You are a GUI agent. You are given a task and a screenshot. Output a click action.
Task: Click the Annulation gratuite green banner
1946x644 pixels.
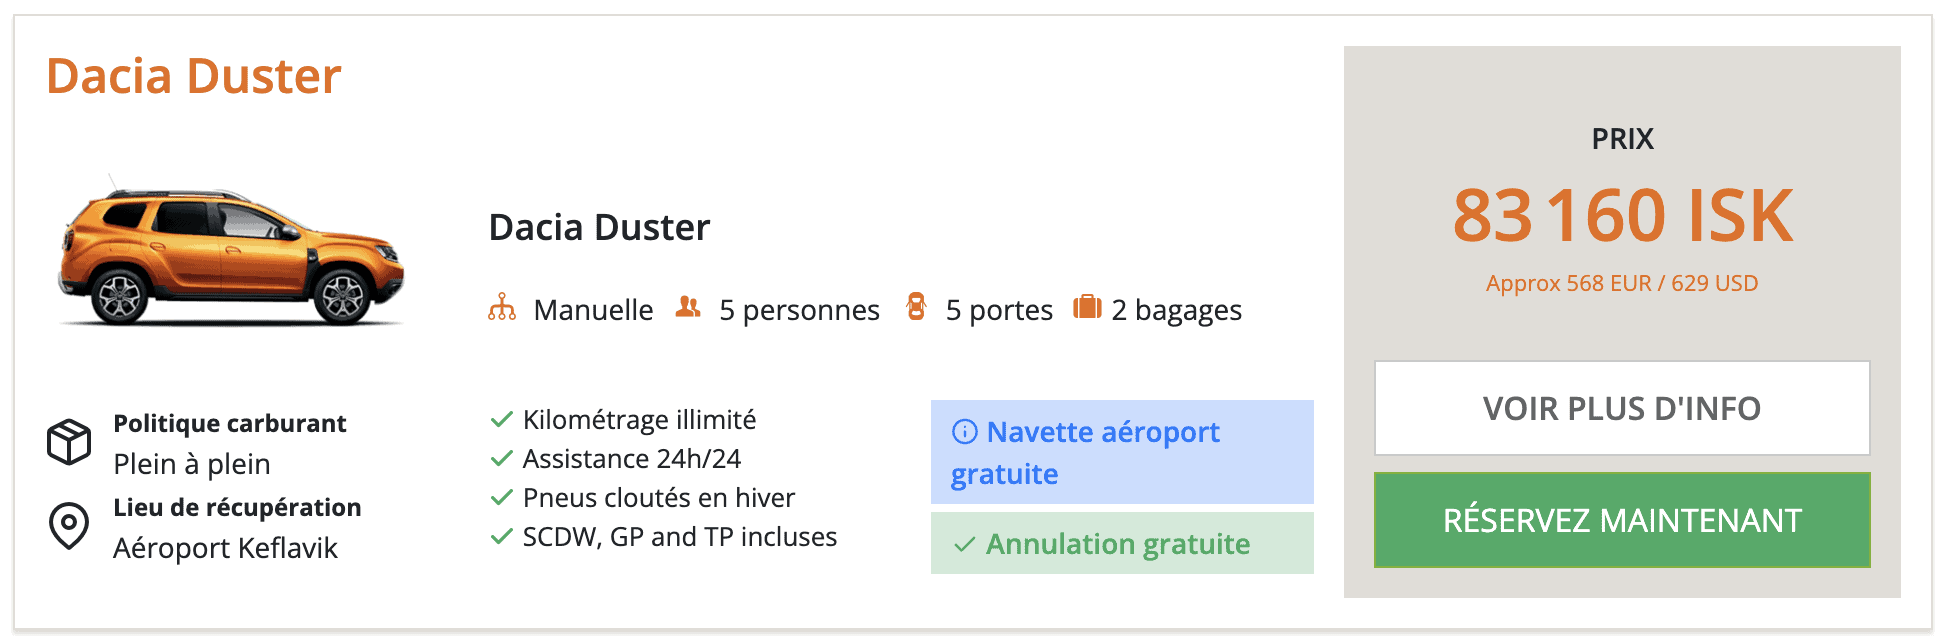pos(1122,543)
